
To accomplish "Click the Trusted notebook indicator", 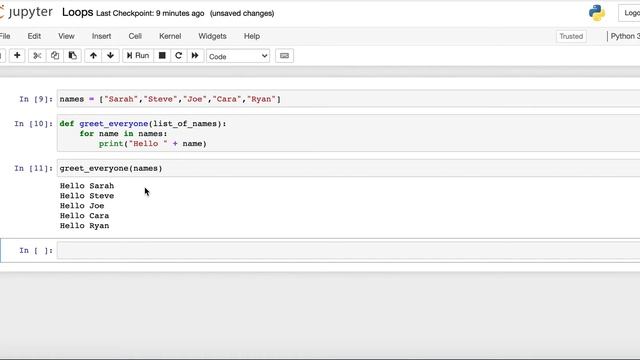I will click(x=571, y=36).
